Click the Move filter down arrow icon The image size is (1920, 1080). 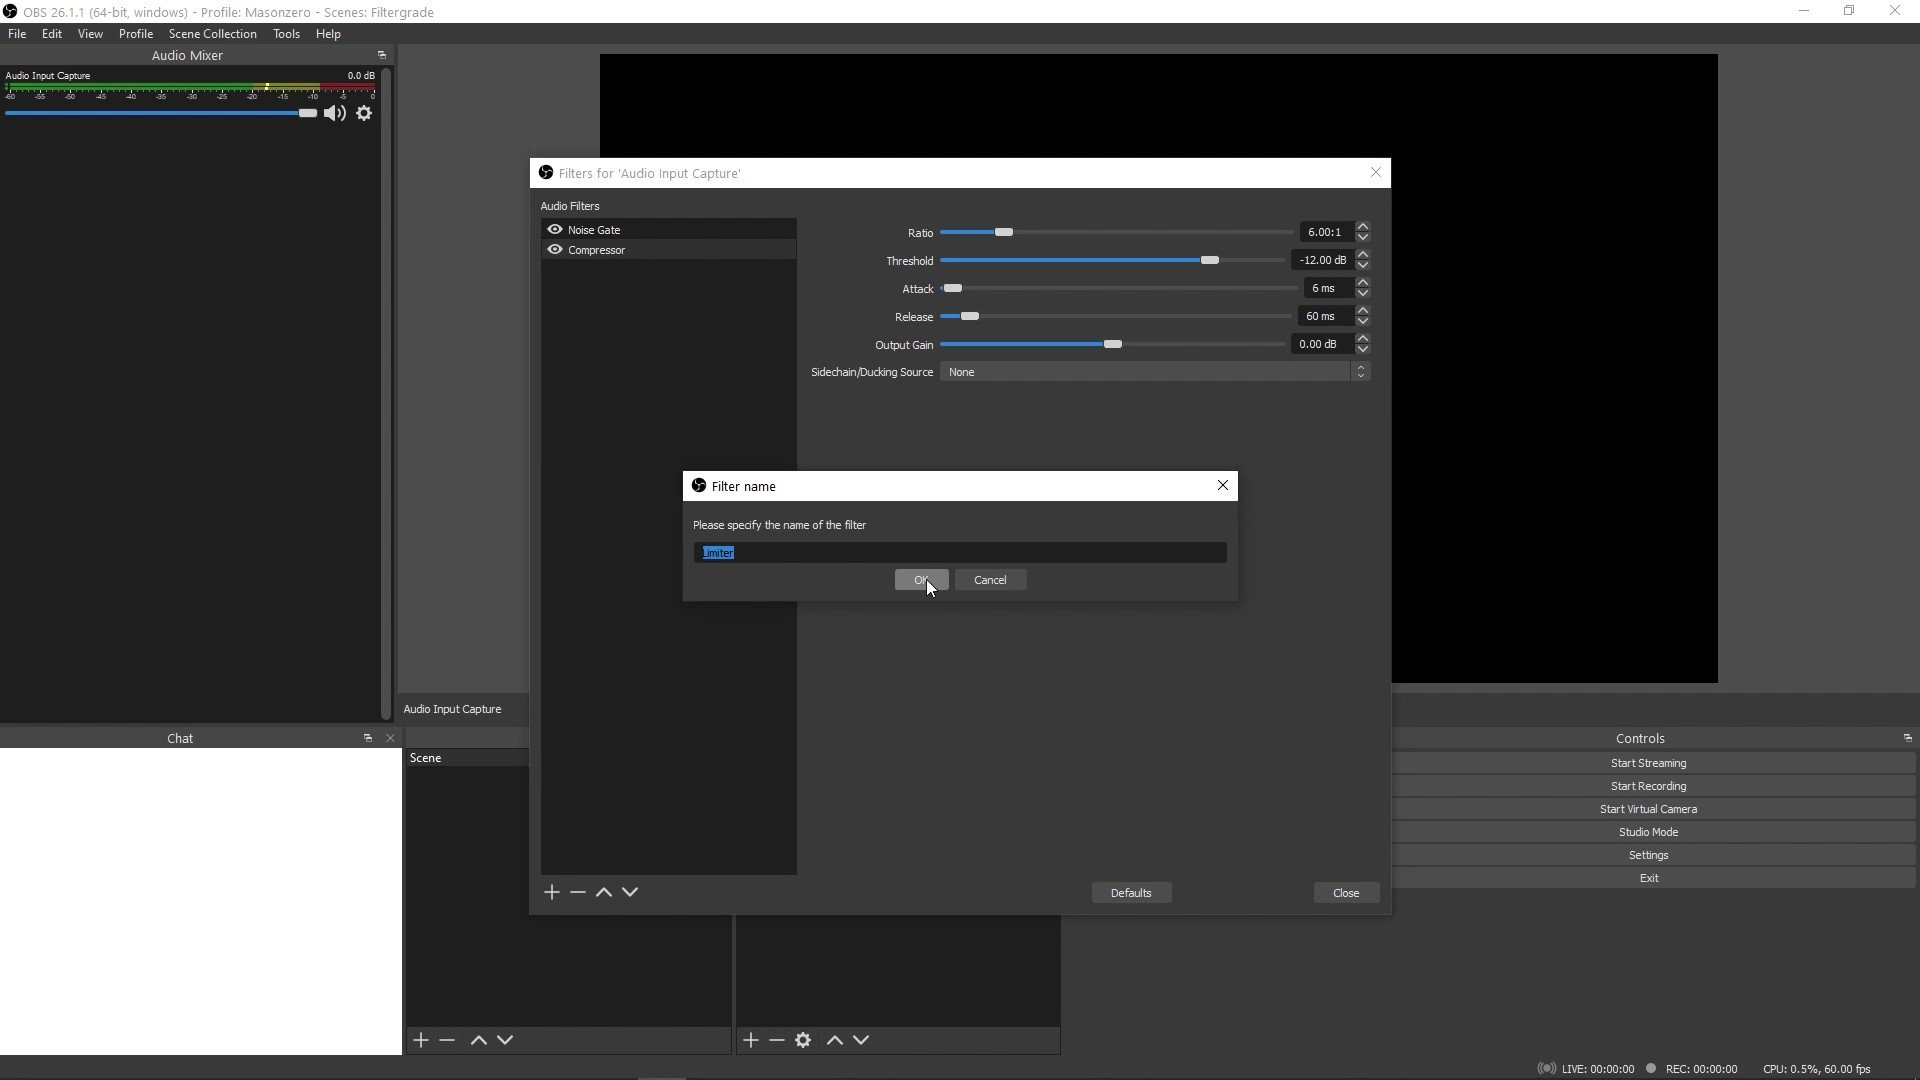(x=630, y=893)
